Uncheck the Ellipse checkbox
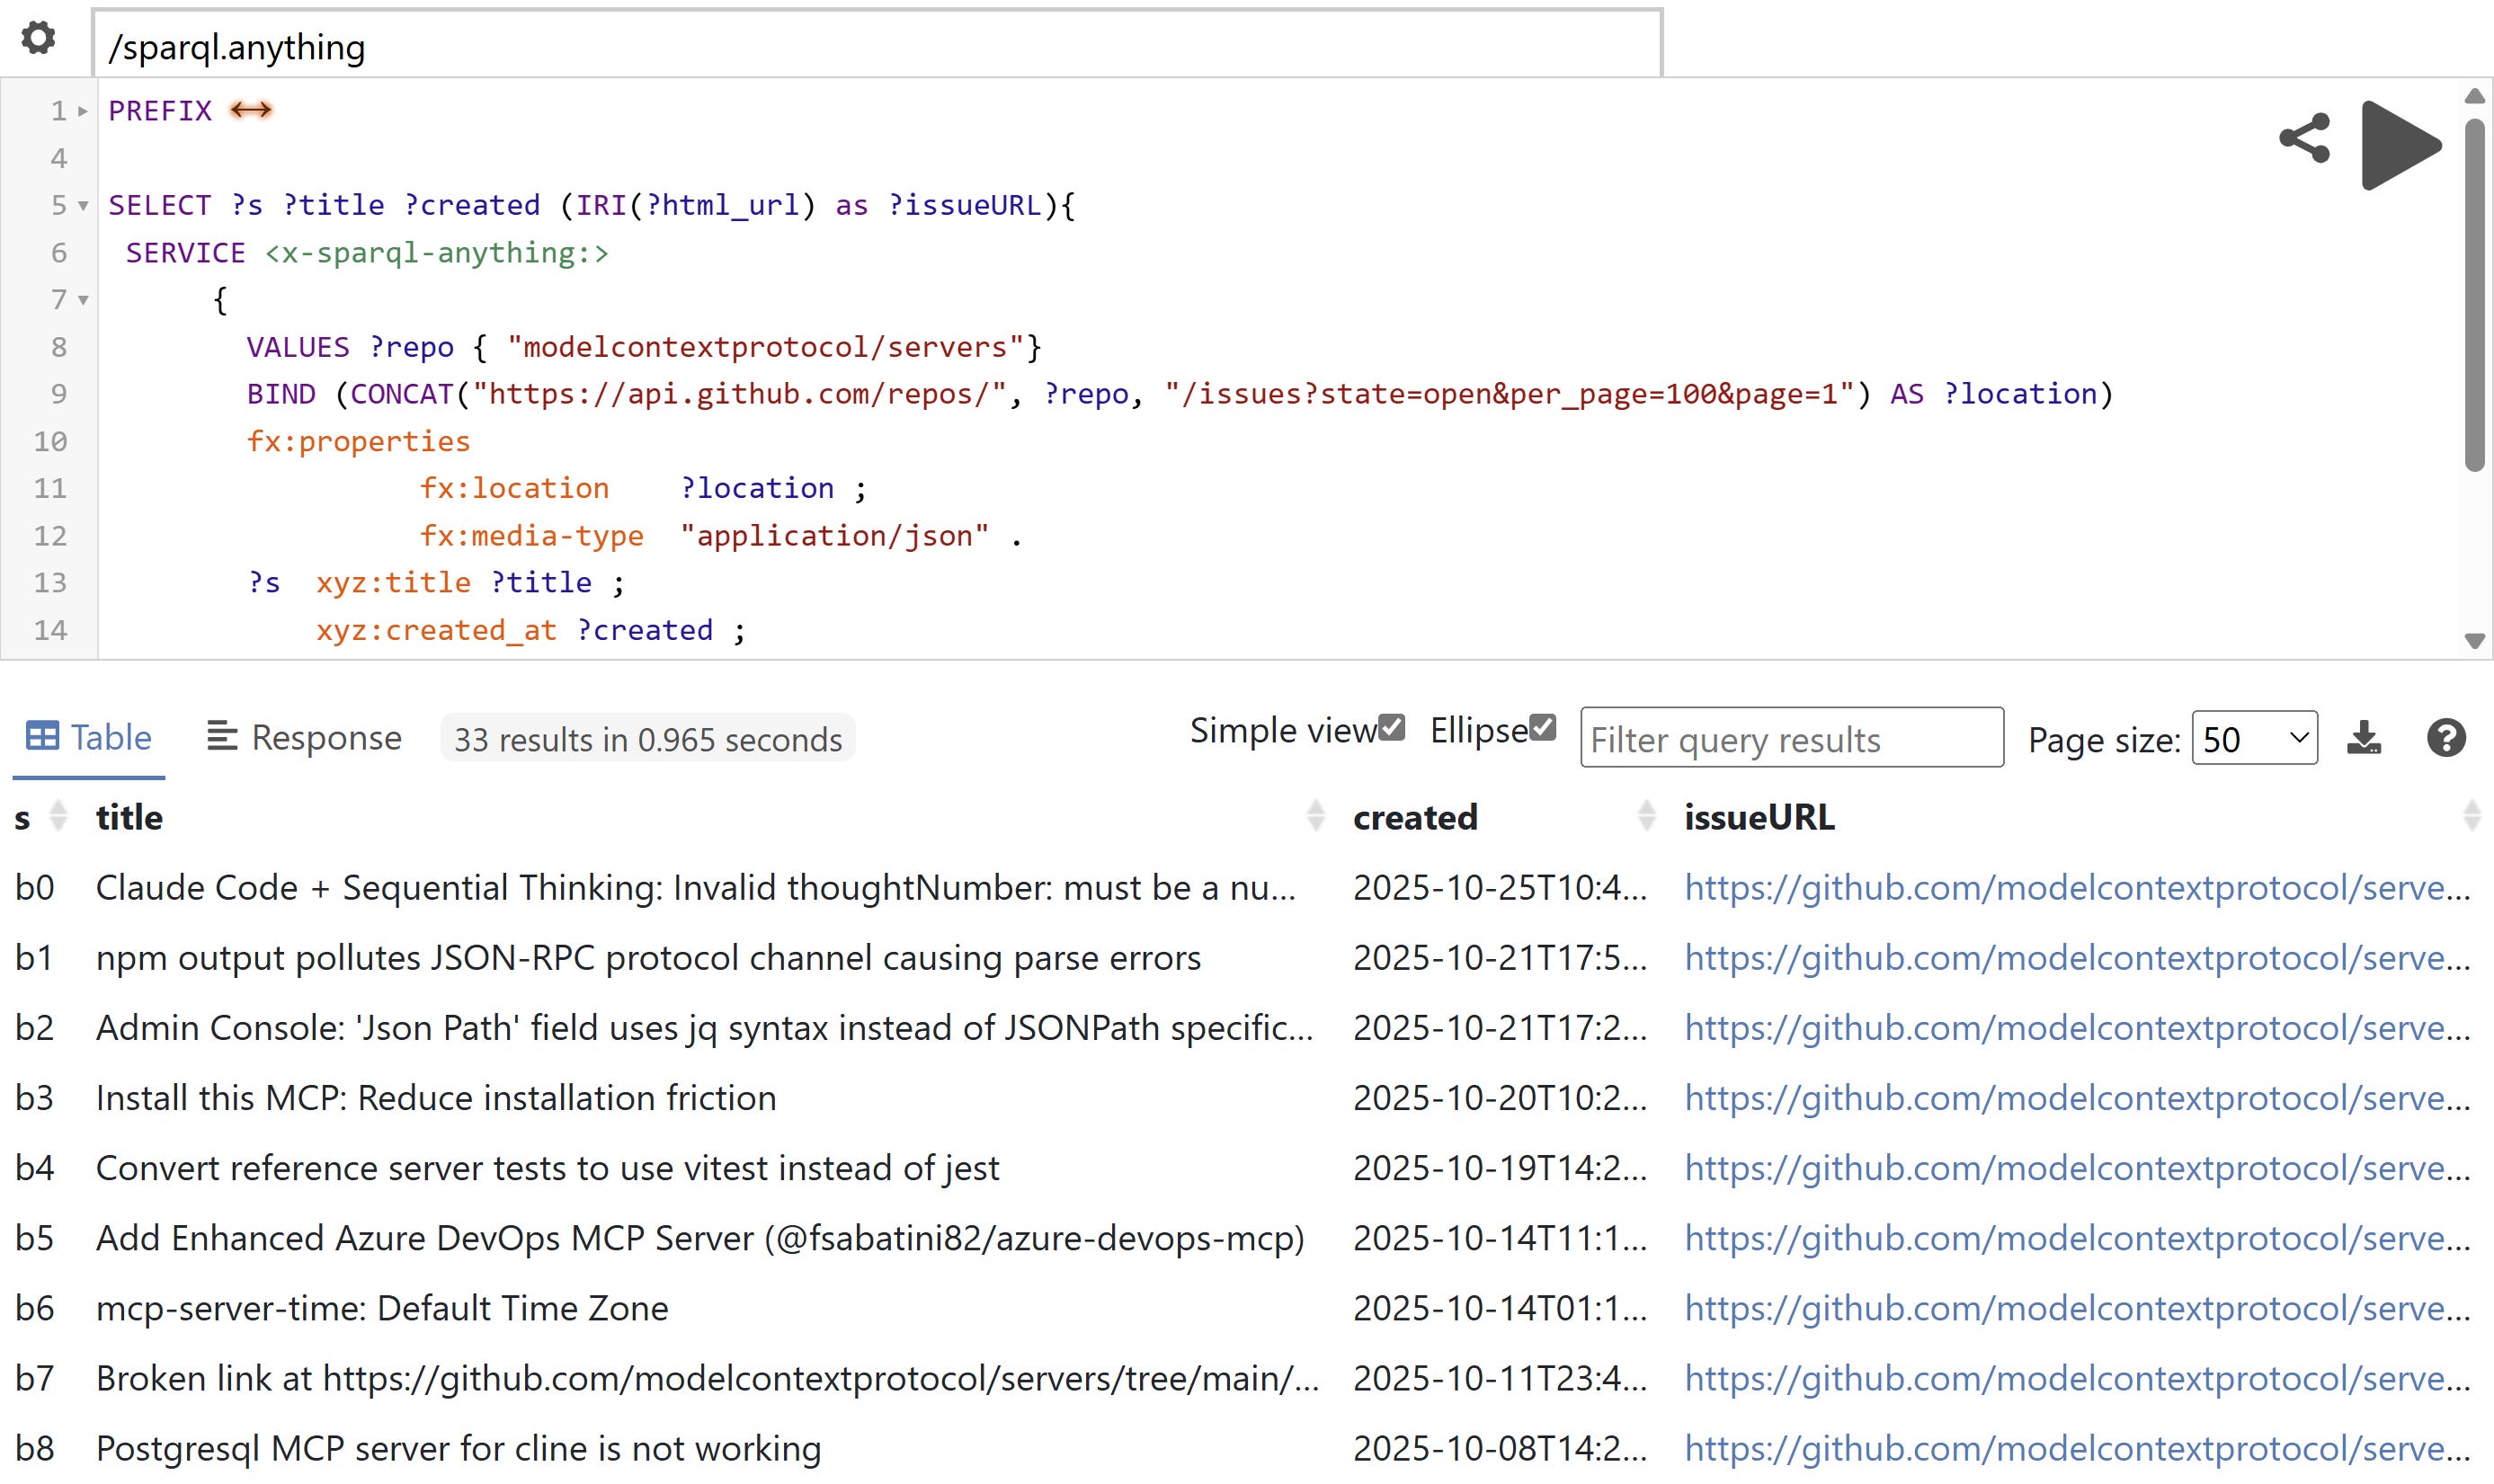This screenshot has height=1484, width=2494. [1542, 727]
